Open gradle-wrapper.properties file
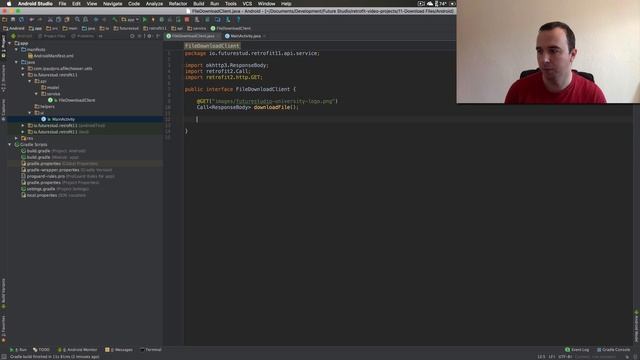 (x=67, y=170)
